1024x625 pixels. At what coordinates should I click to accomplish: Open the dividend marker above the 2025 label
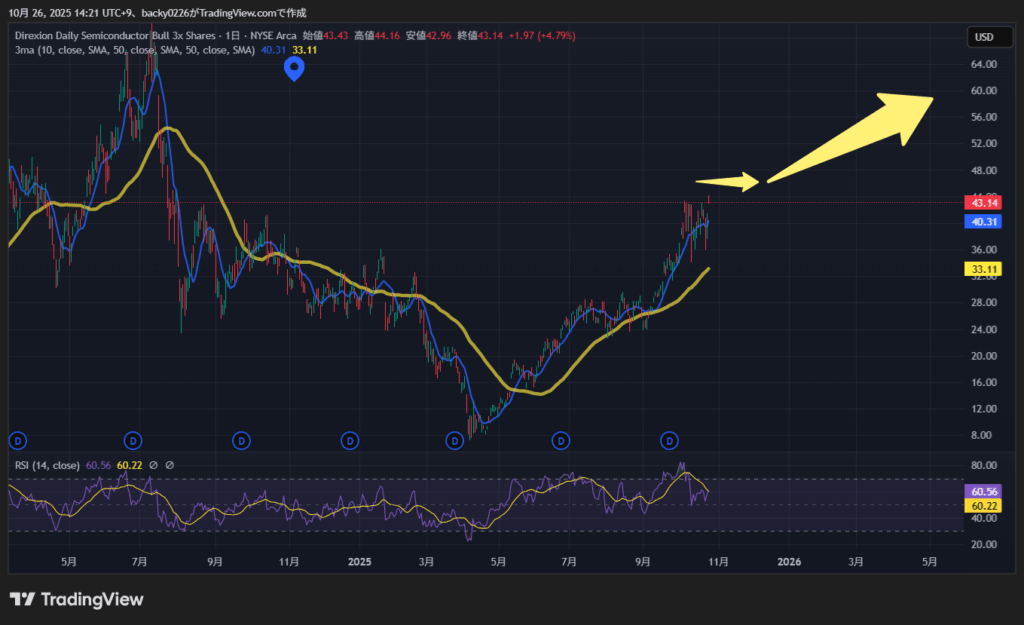[349, 440]
